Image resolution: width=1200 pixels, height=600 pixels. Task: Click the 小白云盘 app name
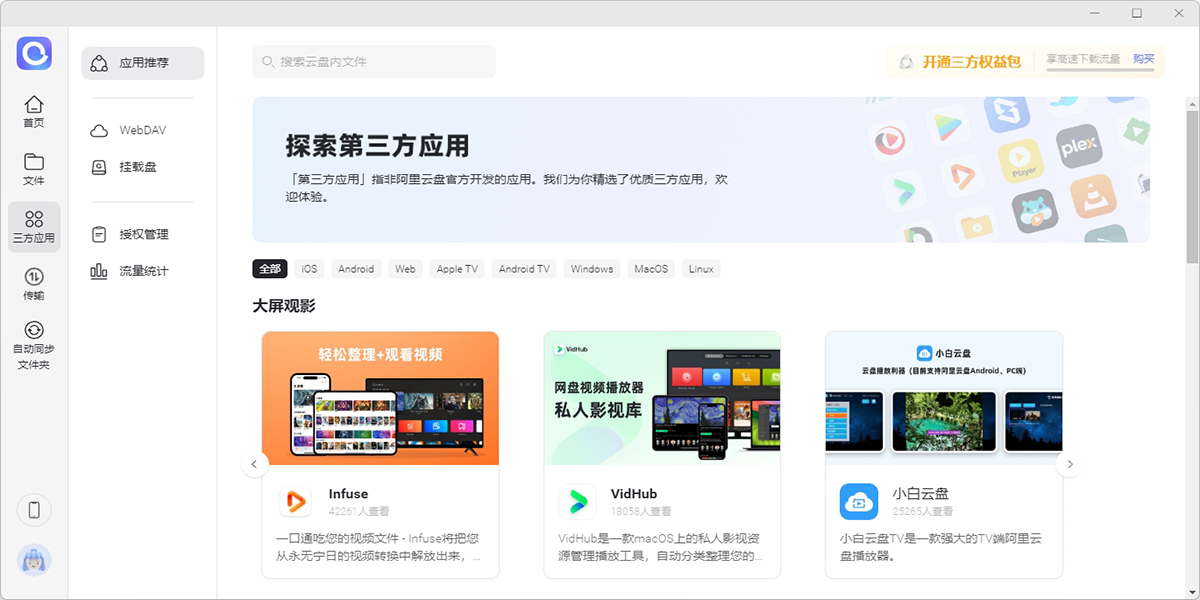click(921, 494)
